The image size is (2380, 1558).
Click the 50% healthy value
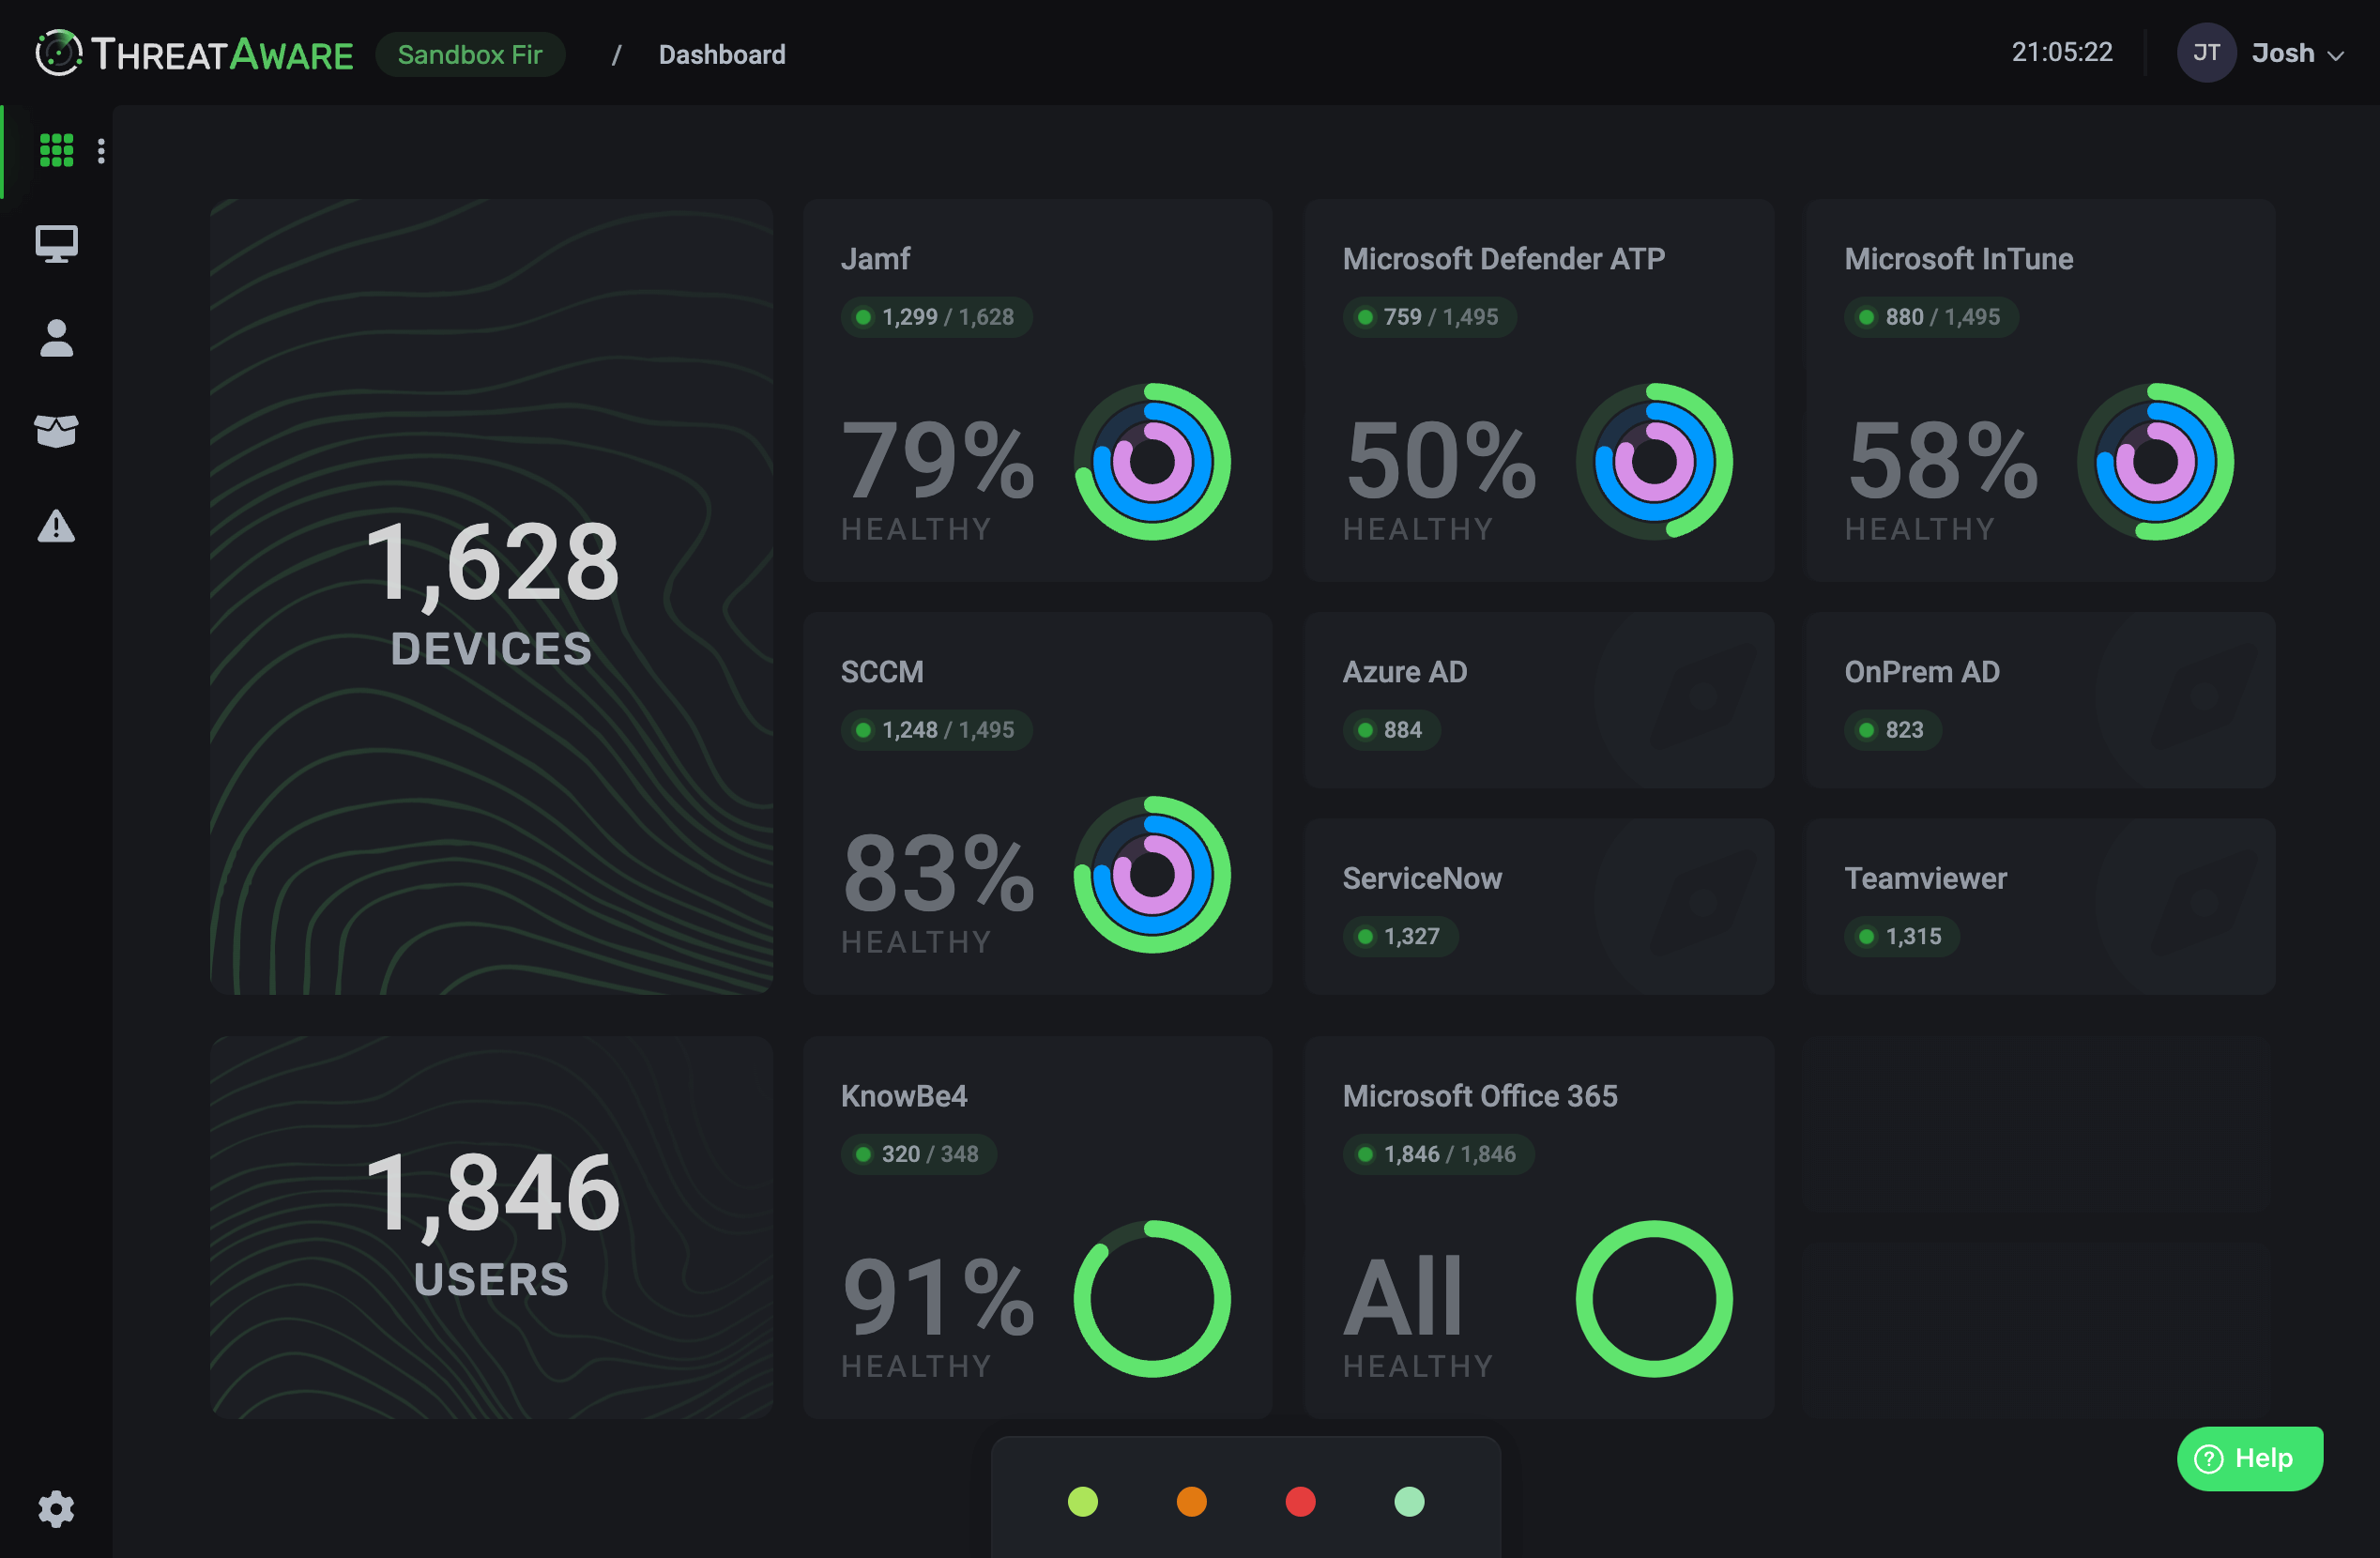point(1441,460)
